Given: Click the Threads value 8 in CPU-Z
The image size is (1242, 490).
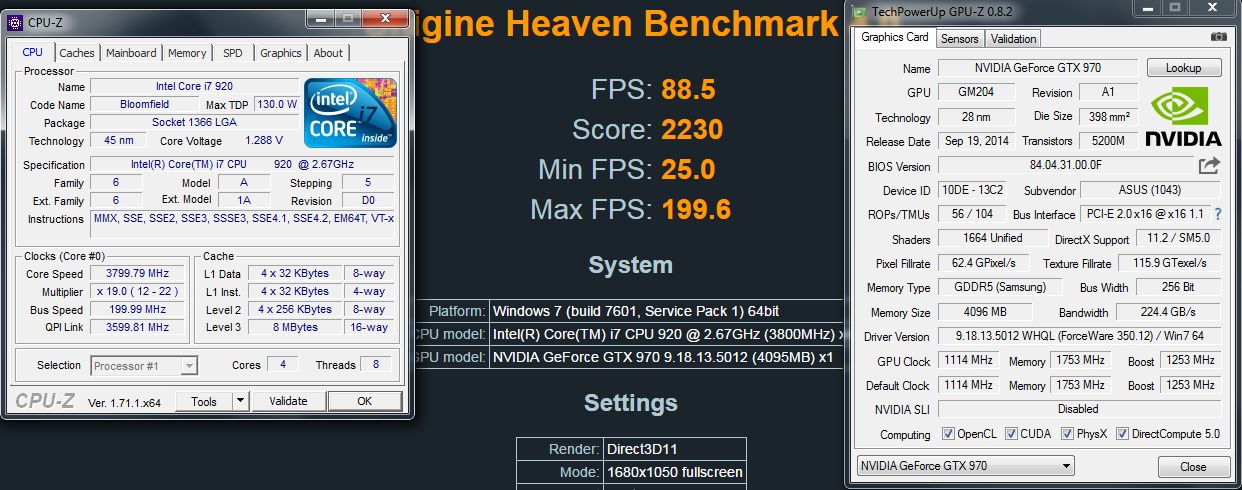Looking at the screenshot, I should point(375,365).
